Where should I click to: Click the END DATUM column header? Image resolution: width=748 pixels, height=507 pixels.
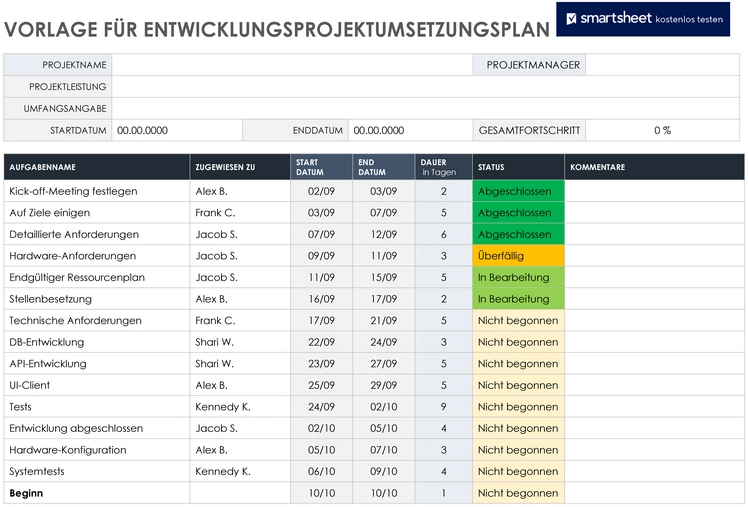(x=384, y=167)
